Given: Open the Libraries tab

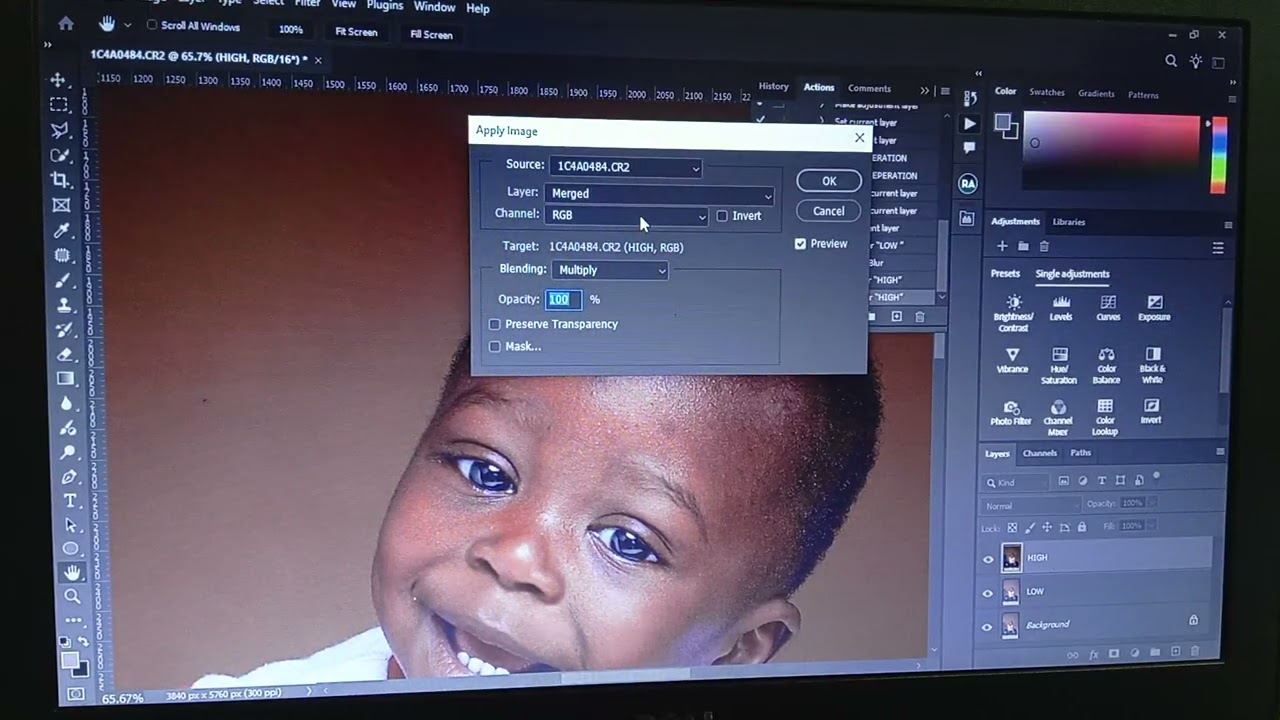Looking at the screenshot, I should [x=1068, y=222].
